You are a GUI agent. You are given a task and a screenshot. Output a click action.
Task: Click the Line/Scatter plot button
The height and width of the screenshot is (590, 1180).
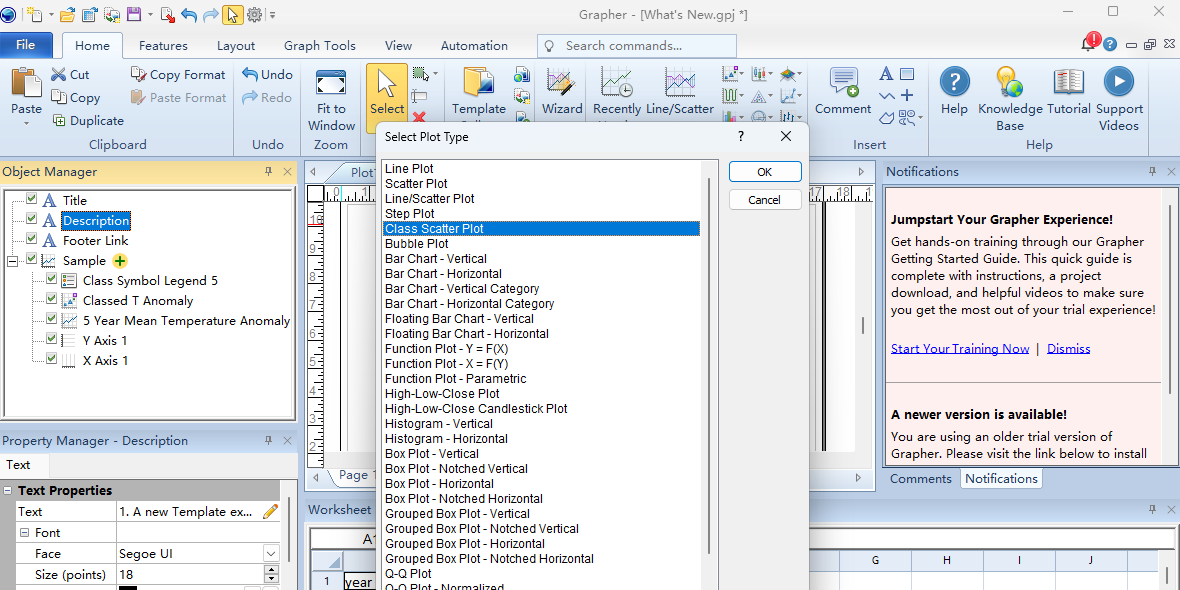(680, 92)
